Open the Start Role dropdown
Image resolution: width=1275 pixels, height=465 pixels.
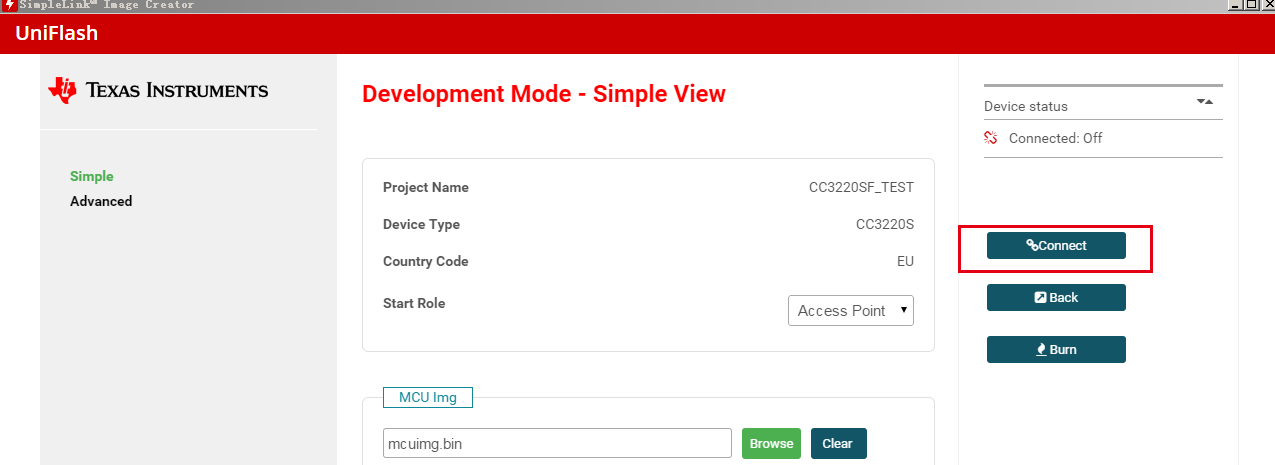[851, 310]
